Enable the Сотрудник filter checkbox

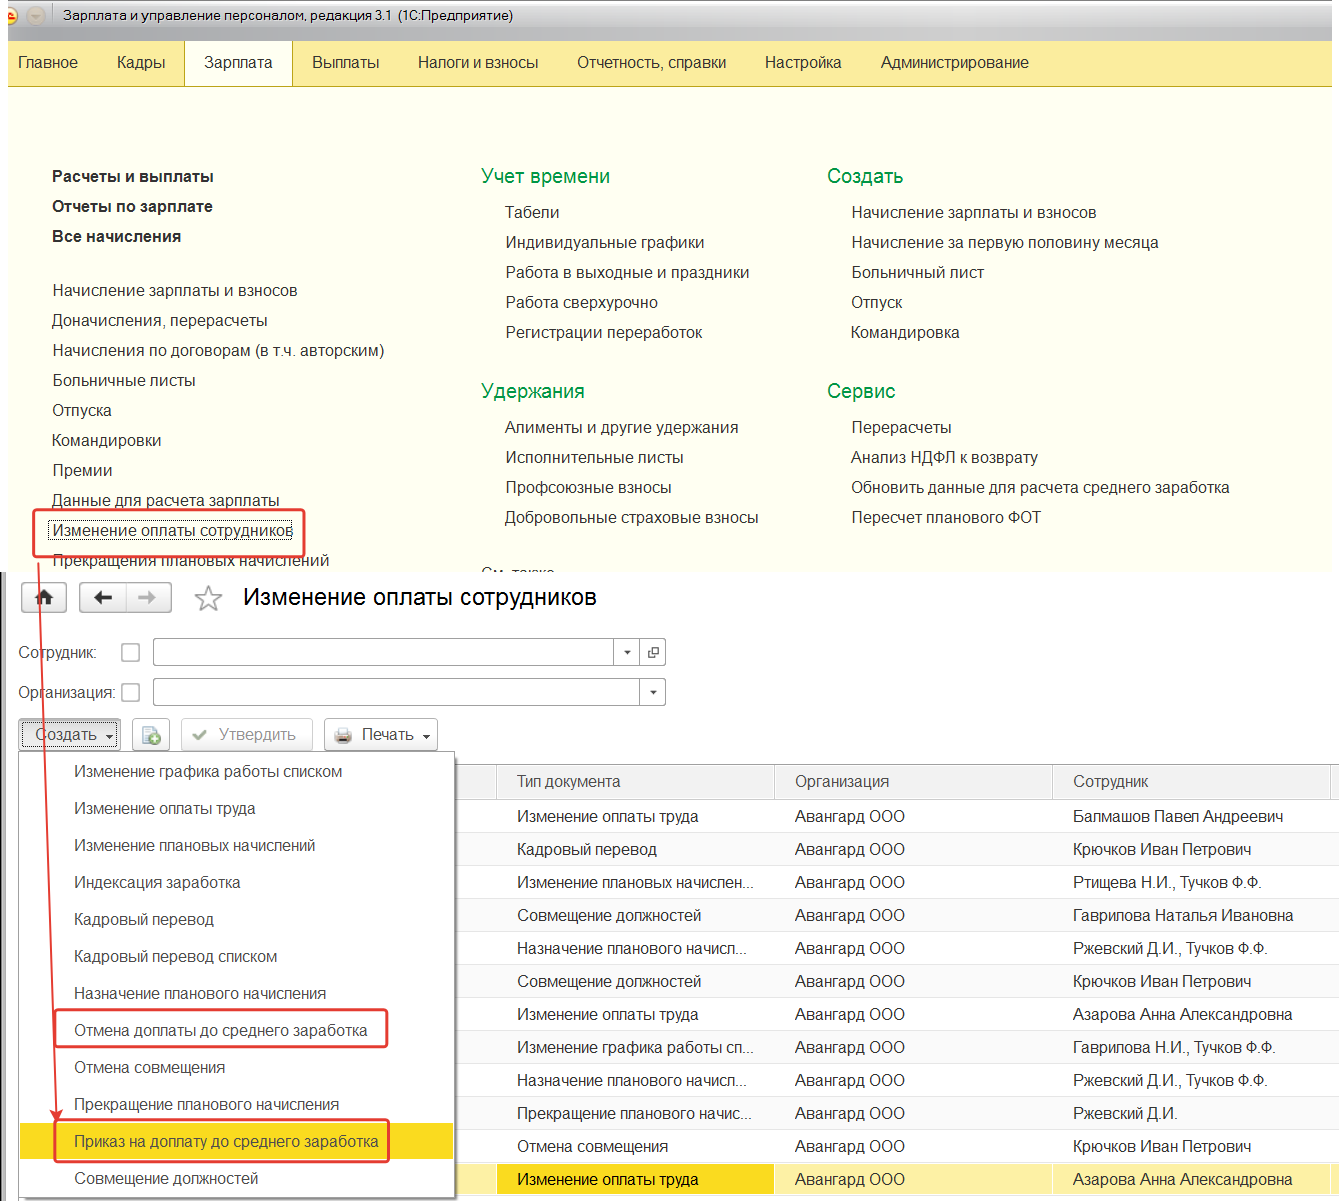click(130, 653)
